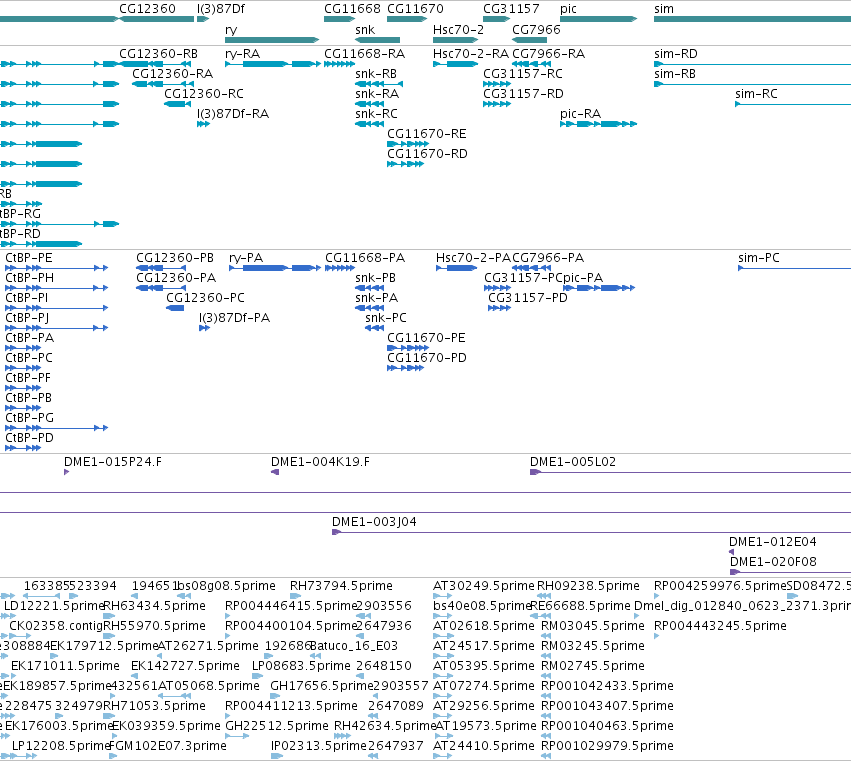The height and width of the screenshot is (761, 851).
Task: Select the snk gene bar in the gene track
Action: (377, 40)
